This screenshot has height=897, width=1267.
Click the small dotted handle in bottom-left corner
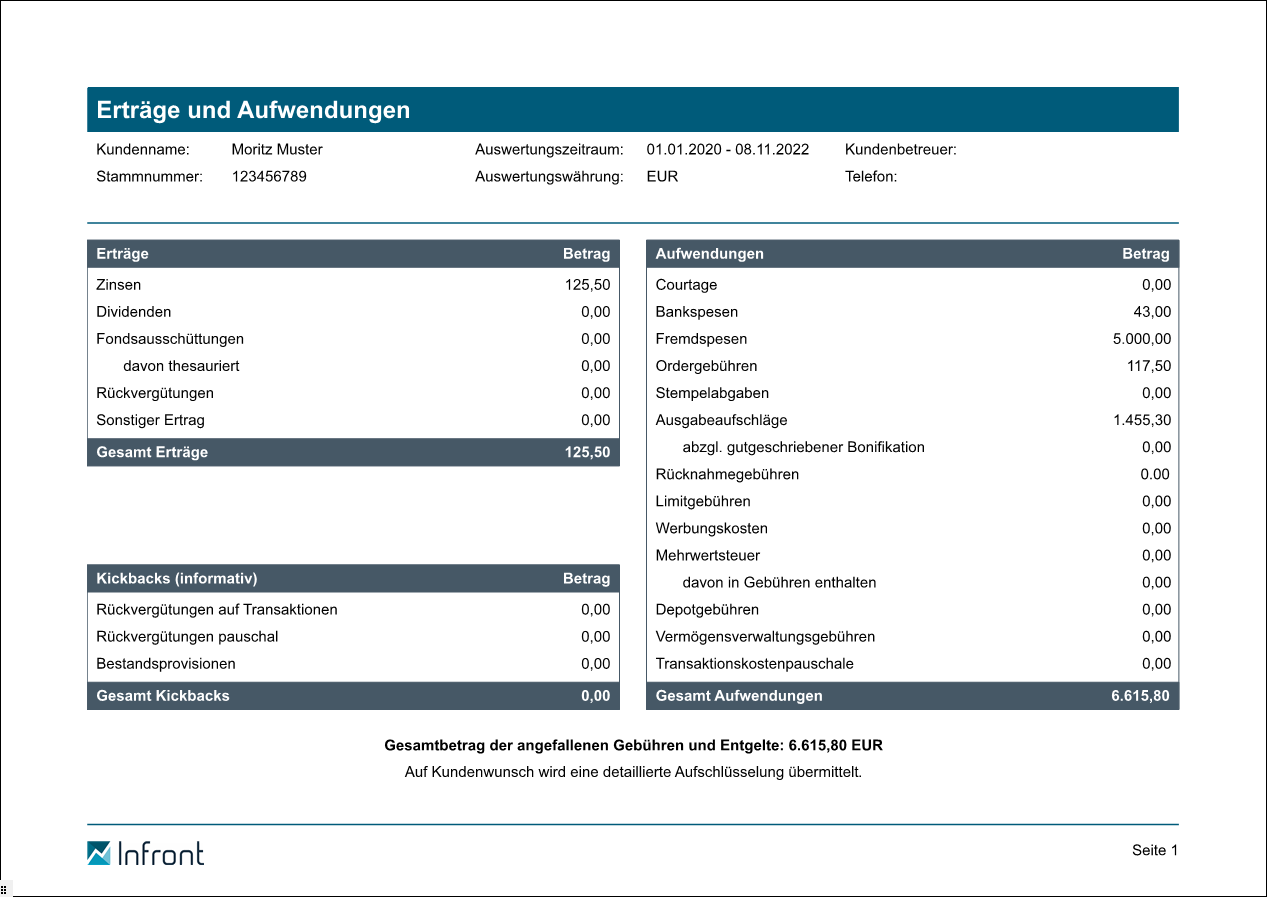tap(4, 888)
